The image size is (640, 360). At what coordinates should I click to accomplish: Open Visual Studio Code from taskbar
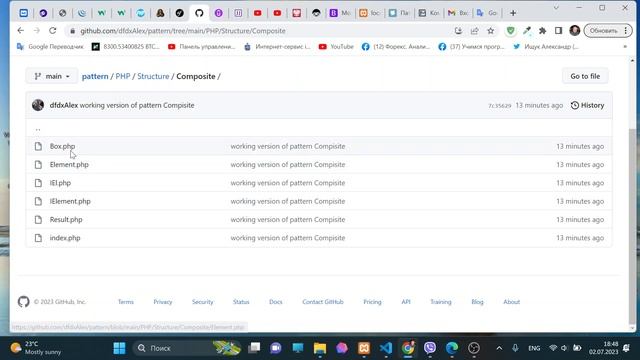click(386, 348)
